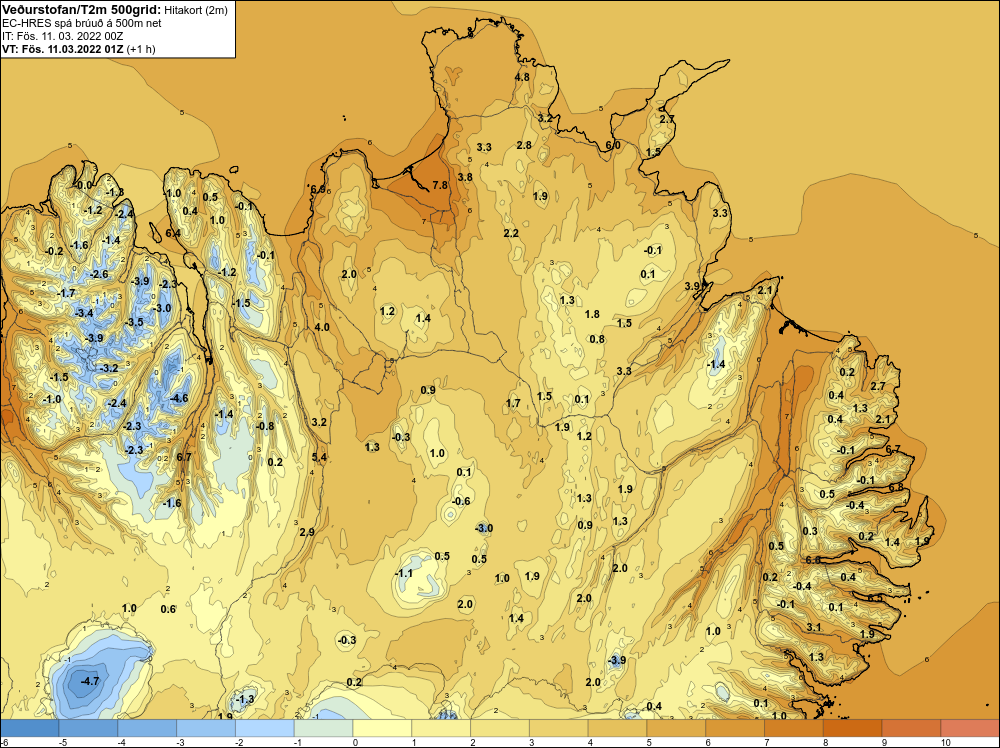Click the dark orange legend swatch between 8 and 9
Viewport: 1000px width, 748px height.
click(x=853, y=728)
